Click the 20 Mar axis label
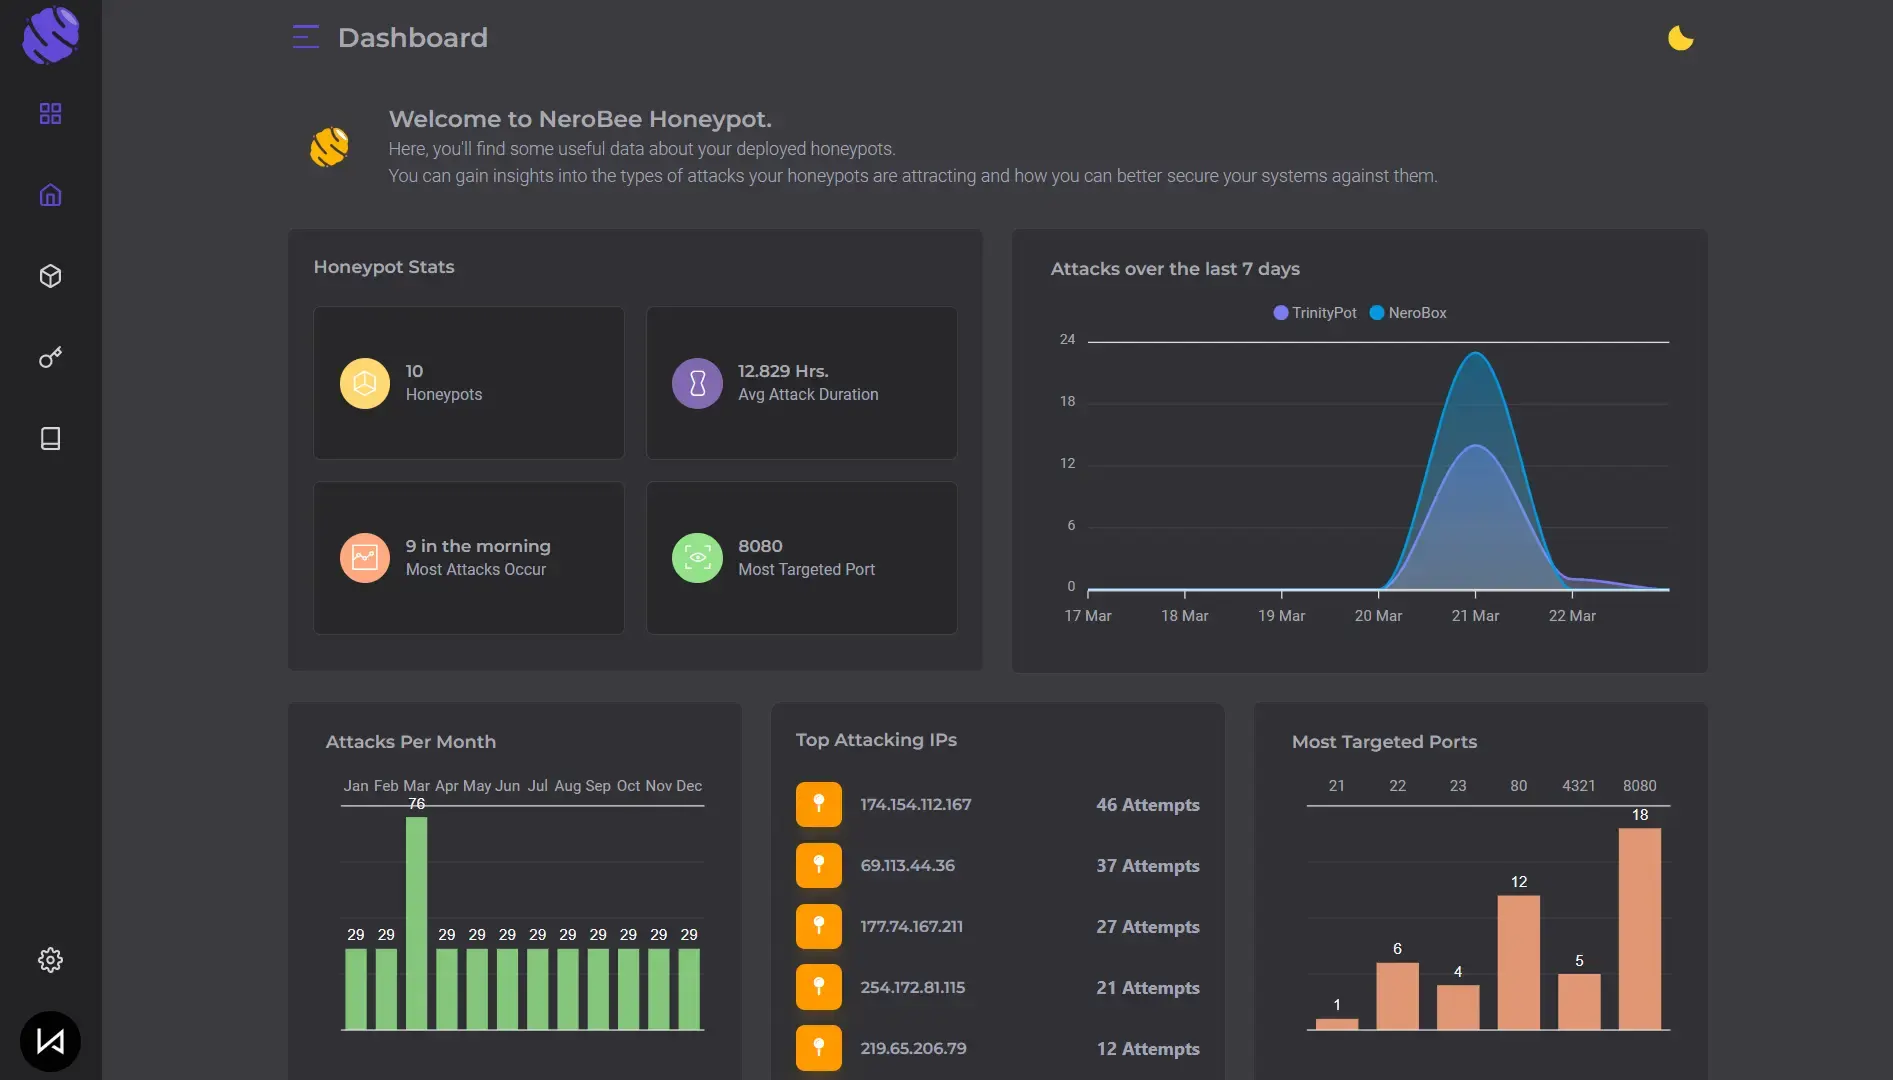The width and height of the screenshot is (1893, 1080). point(1378,616)
